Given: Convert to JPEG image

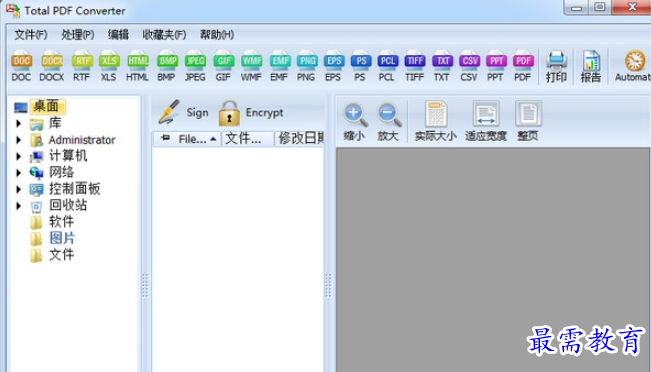Looking at the screenshot, I should (195, 66).
